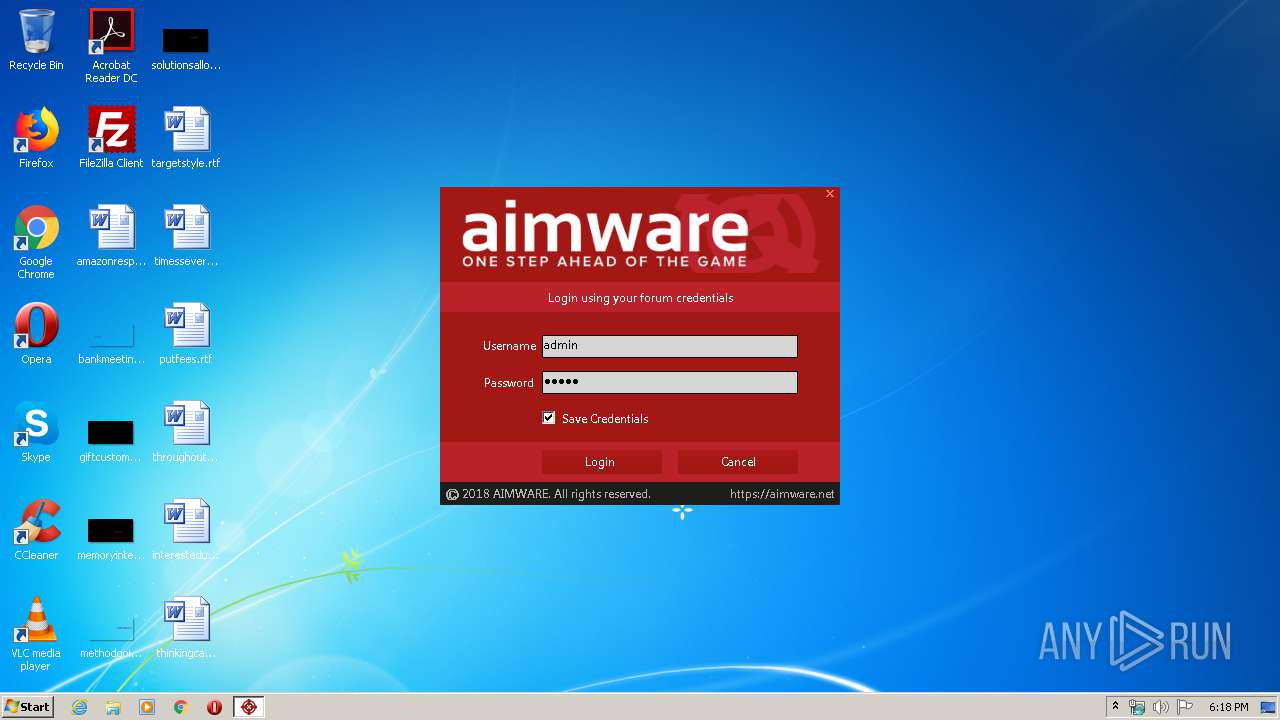
Task: Open Internet Explorer from taskbar
Action: pyautogui.click(x=80, y=707)
